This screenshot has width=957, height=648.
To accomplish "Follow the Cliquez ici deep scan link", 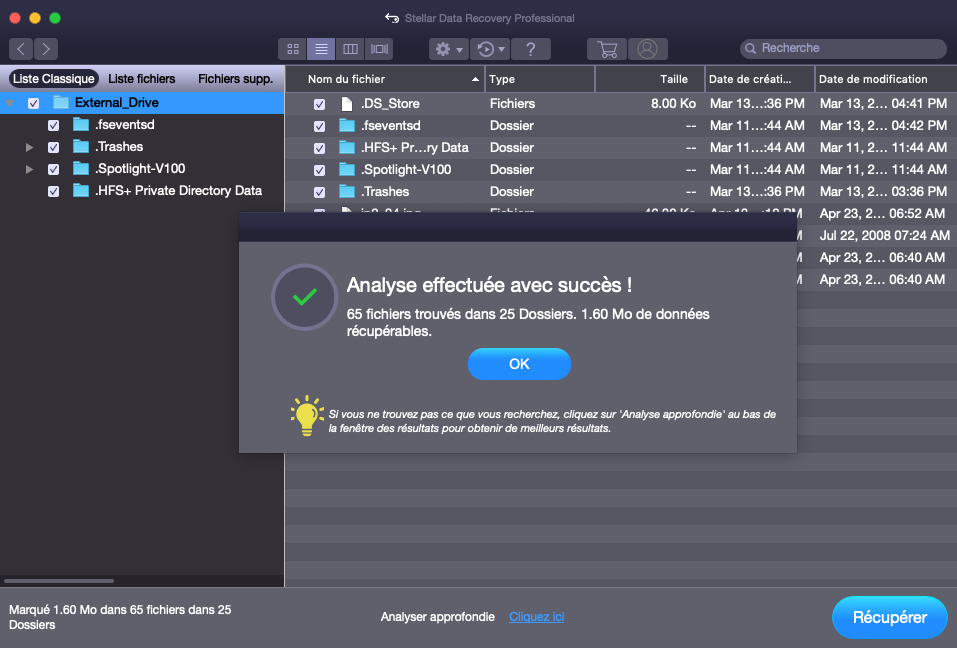I will pos(536,617).
